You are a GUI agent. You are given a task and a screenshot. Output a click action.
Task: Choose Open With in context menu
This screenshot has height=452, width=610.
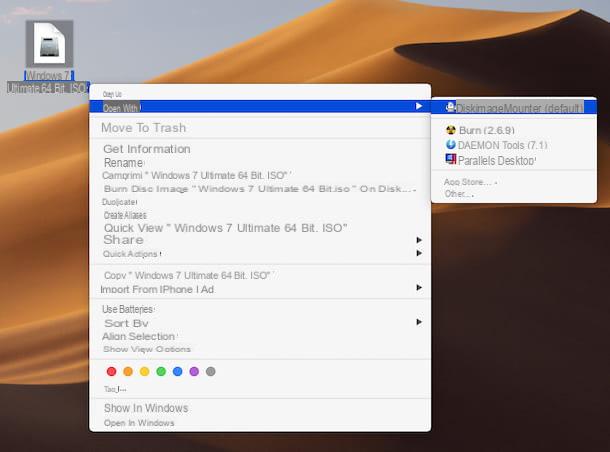point(260,107)
